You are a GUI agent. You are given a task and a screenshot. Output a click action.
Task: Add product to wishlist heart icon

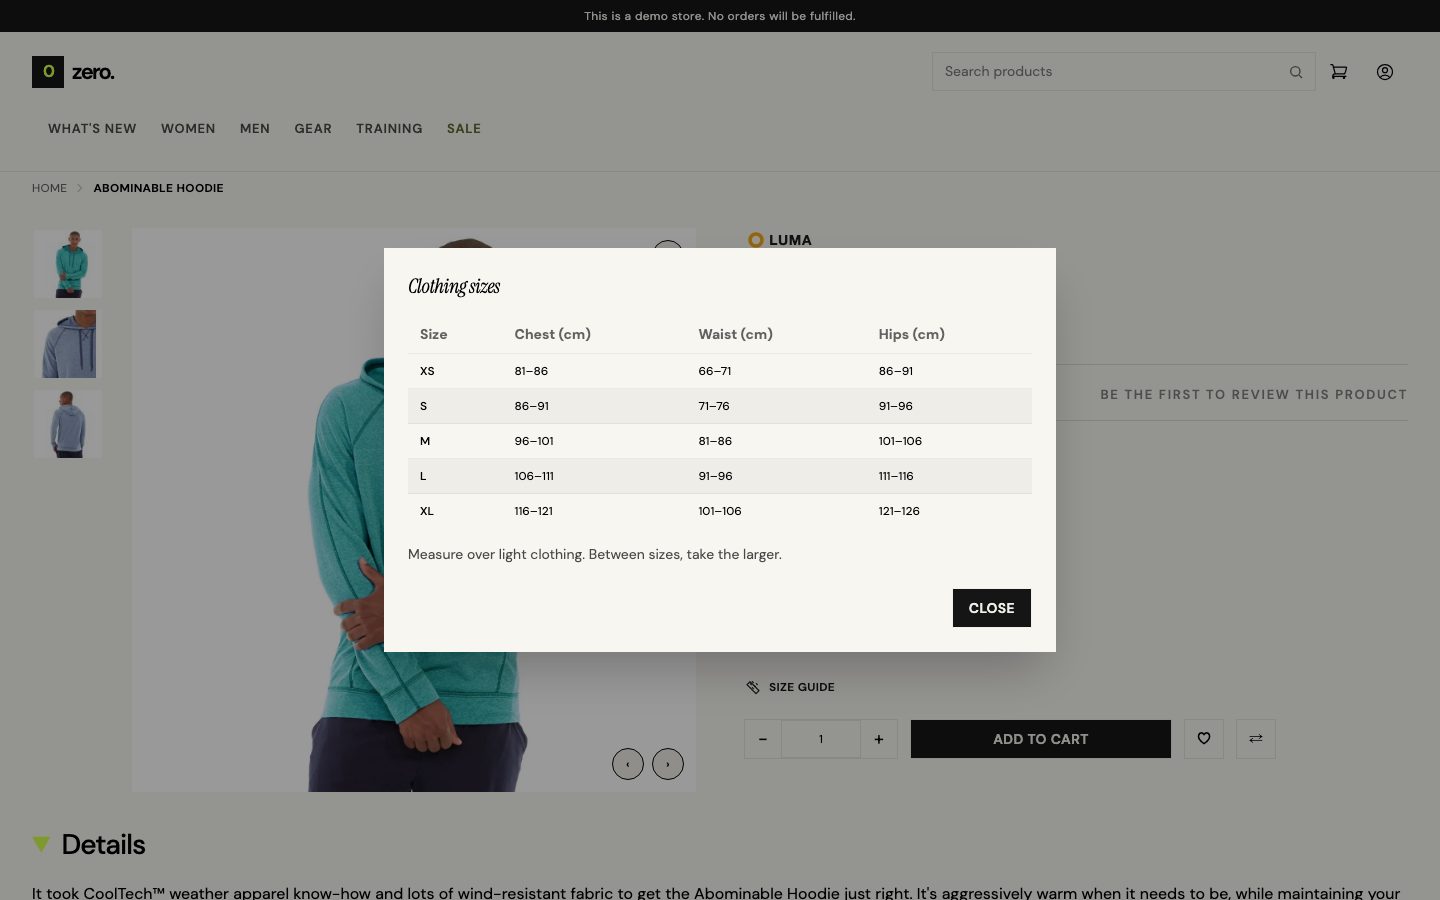pyautogui.click(x=1204, y=739)
